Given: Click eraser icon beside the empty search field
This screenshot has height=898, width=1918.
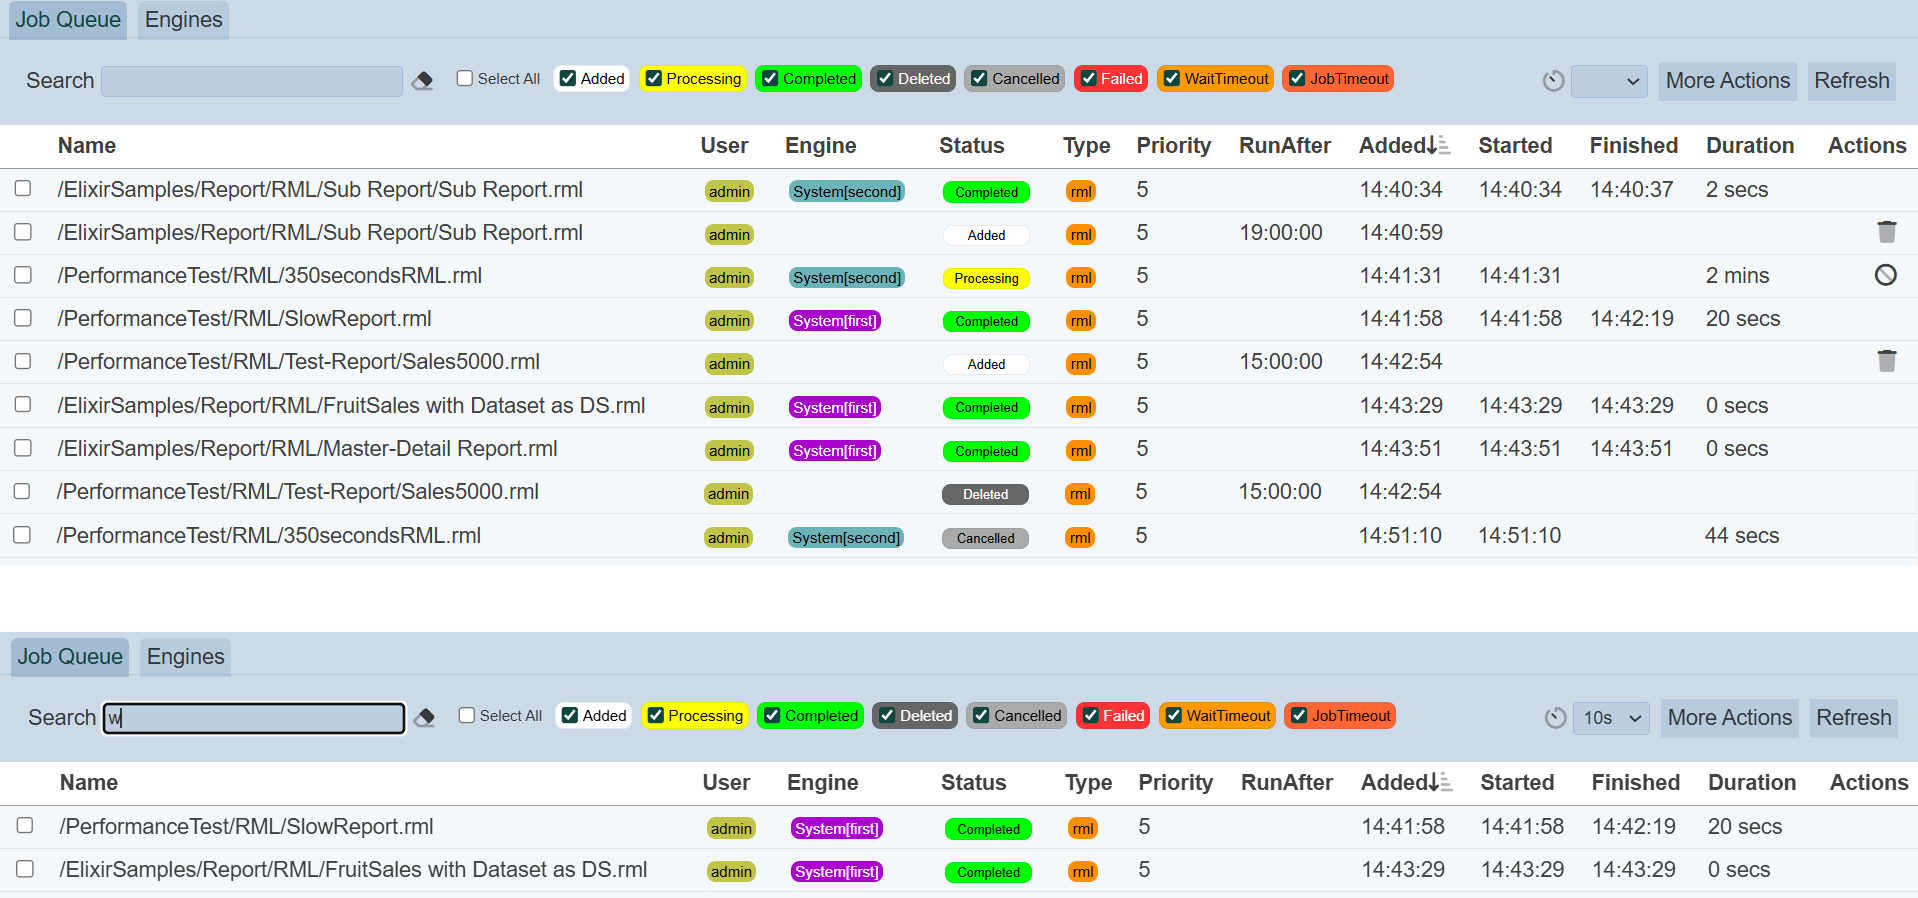Looking at the screenshot, I should coord(422,81).
